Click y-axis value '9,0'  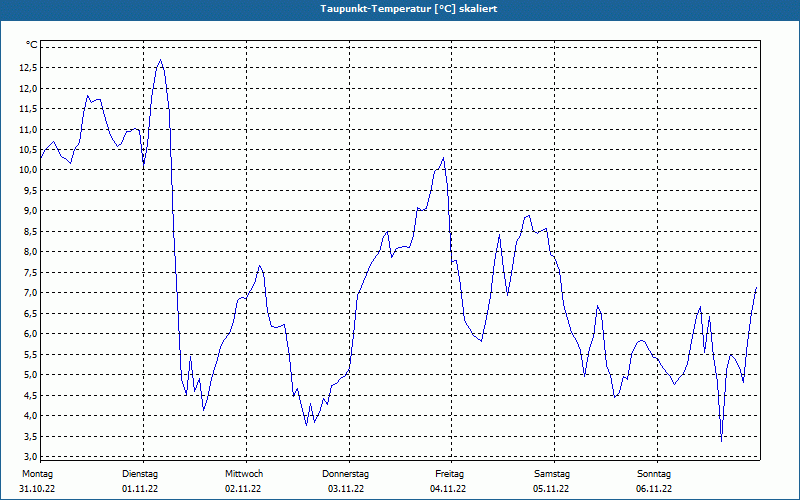(x=30, y=211)
